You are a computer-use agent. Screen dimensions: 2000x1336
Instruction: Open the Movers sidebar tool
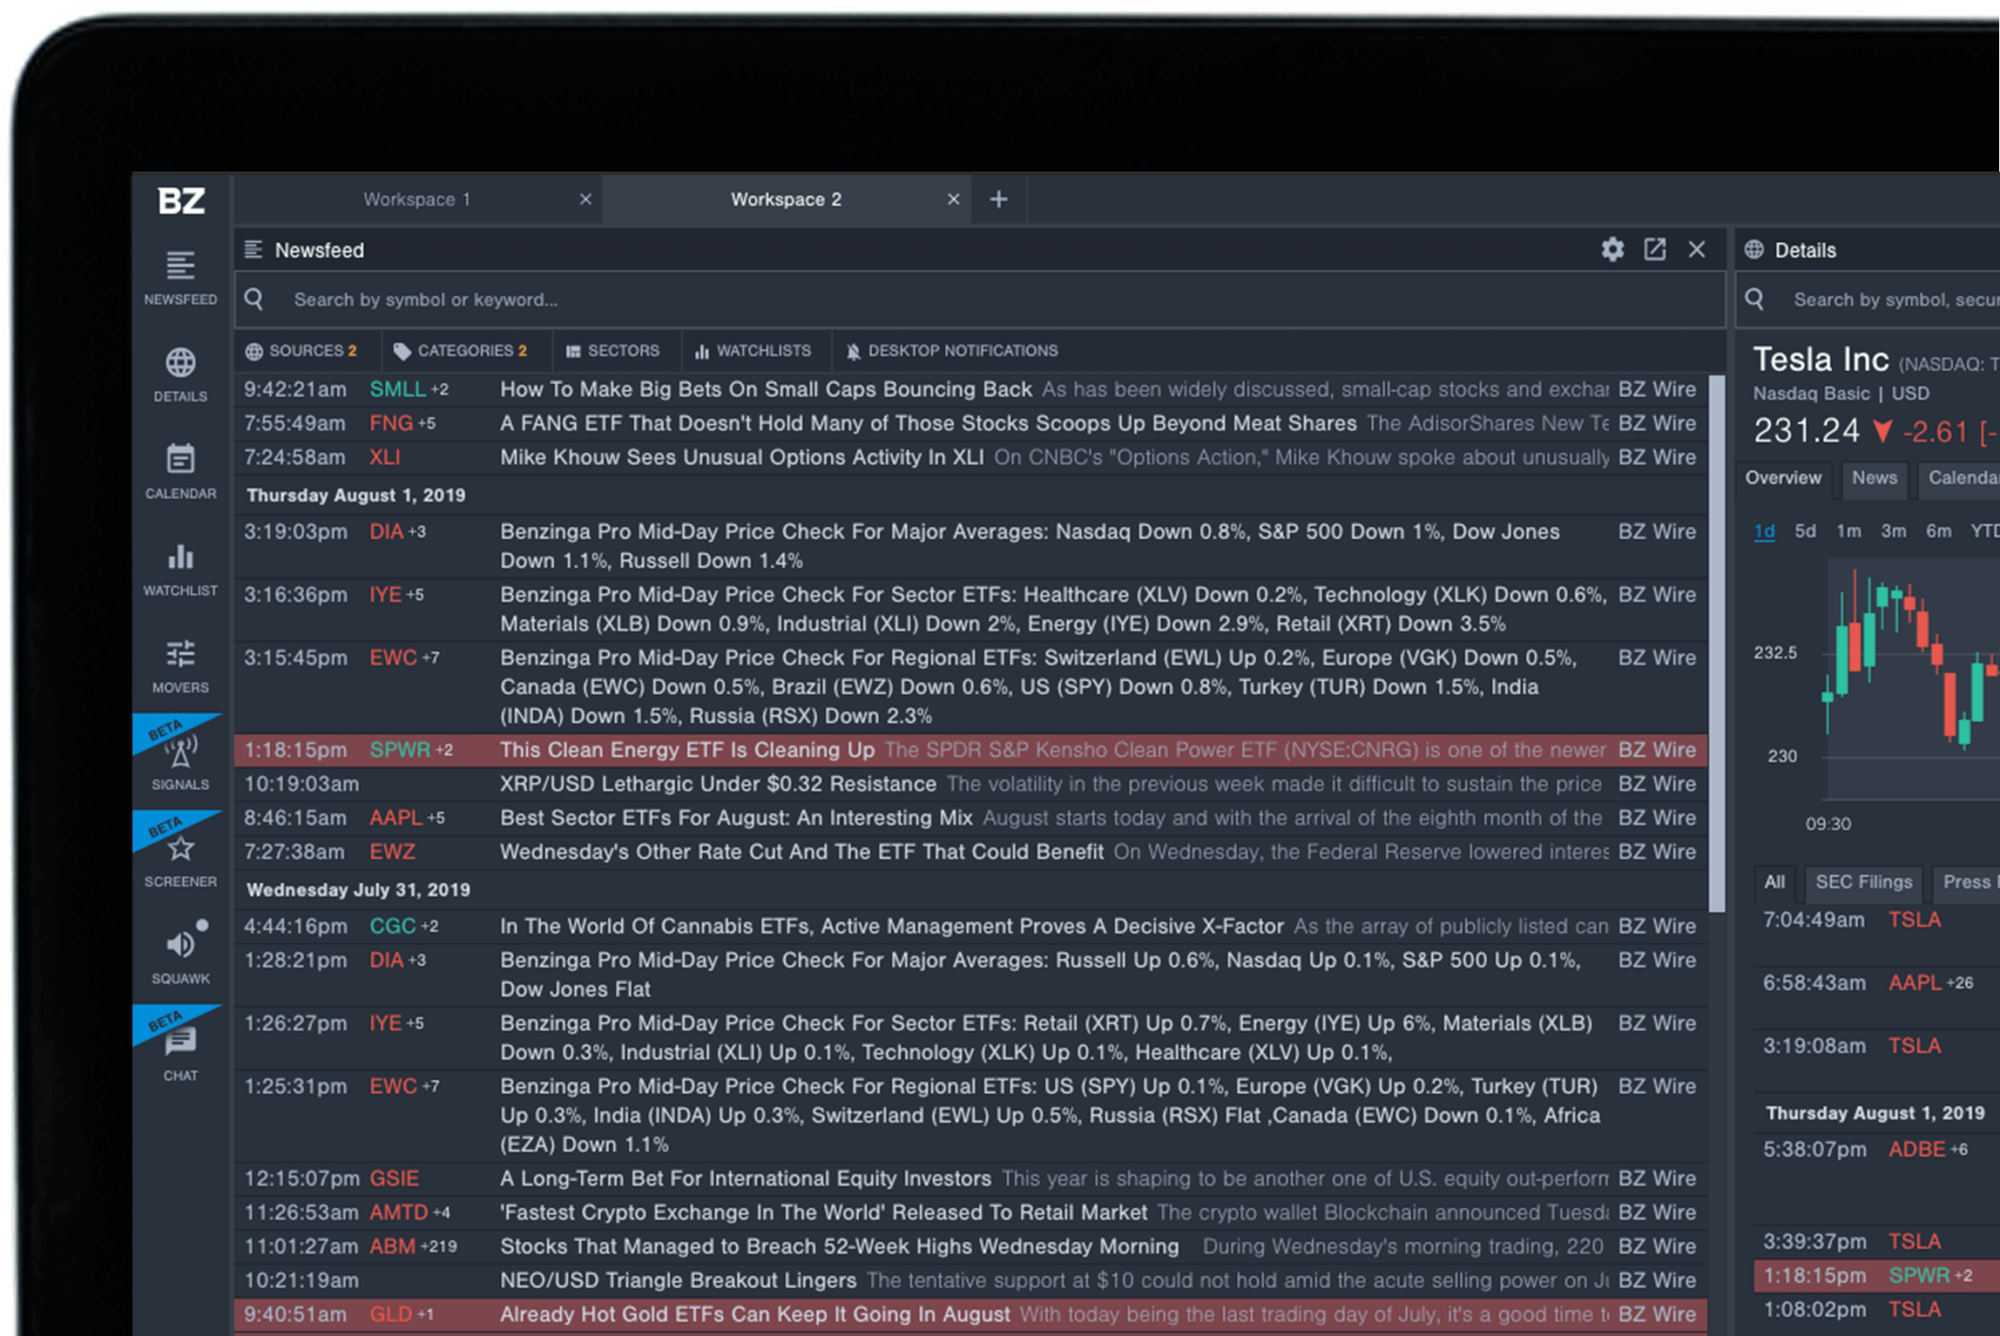tap(180, 666)
